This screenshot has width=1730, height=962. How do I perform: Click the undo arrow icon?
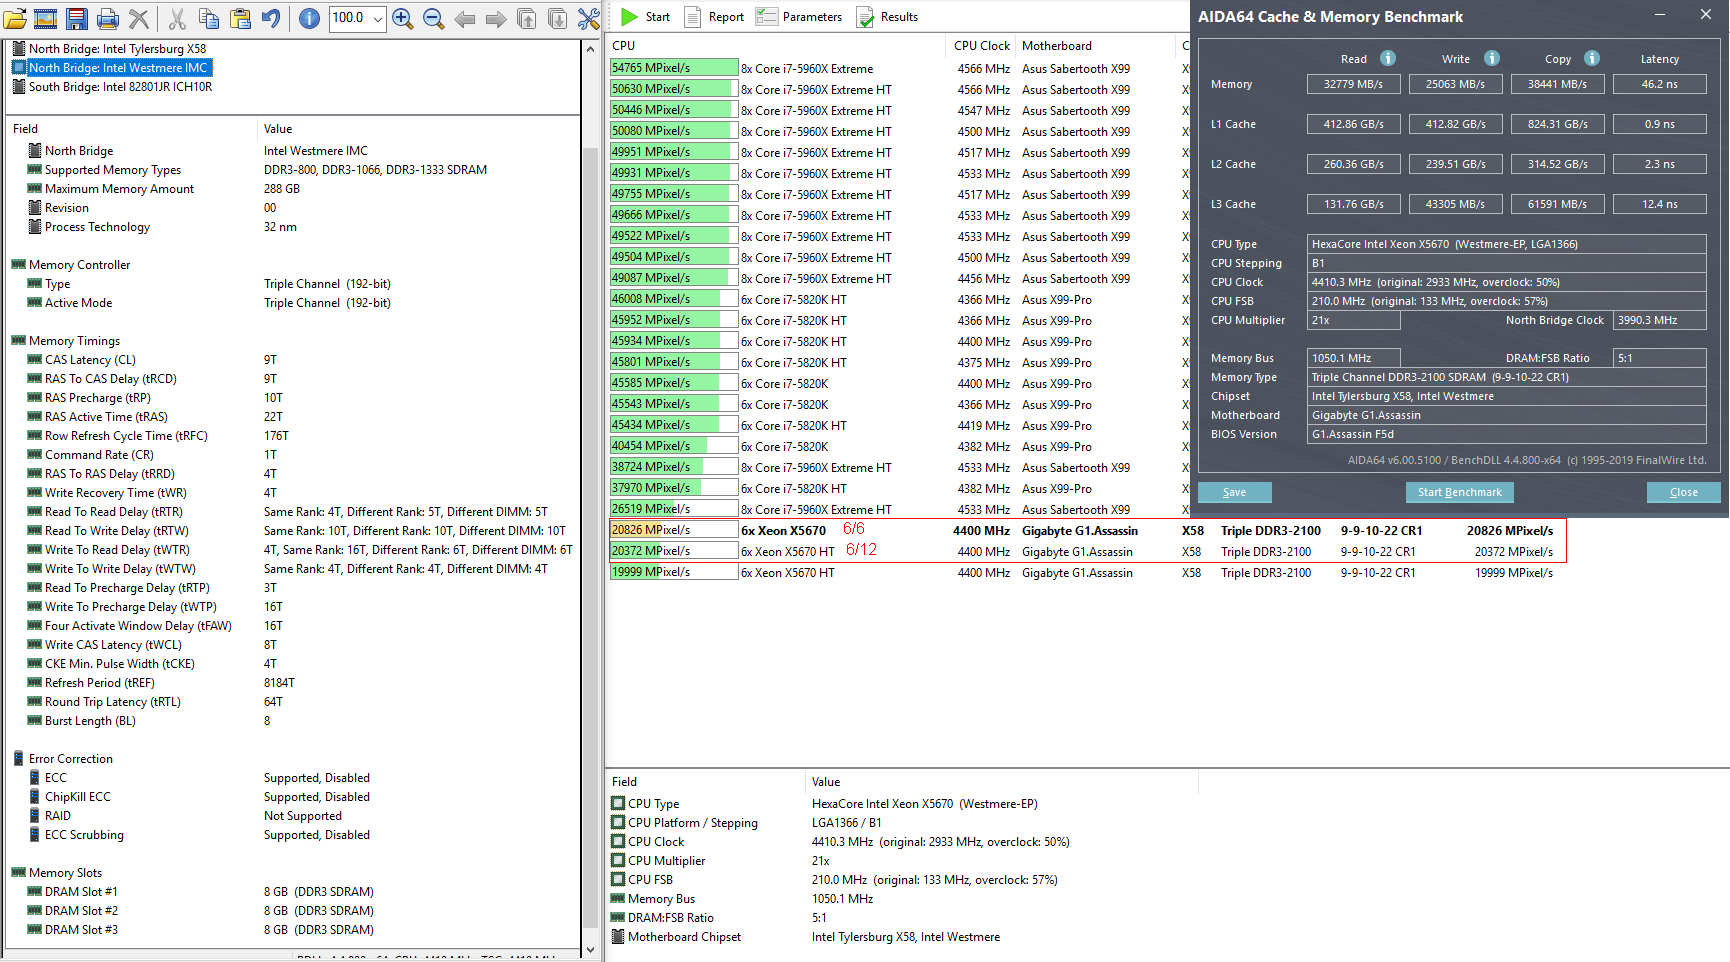(270, 18)
